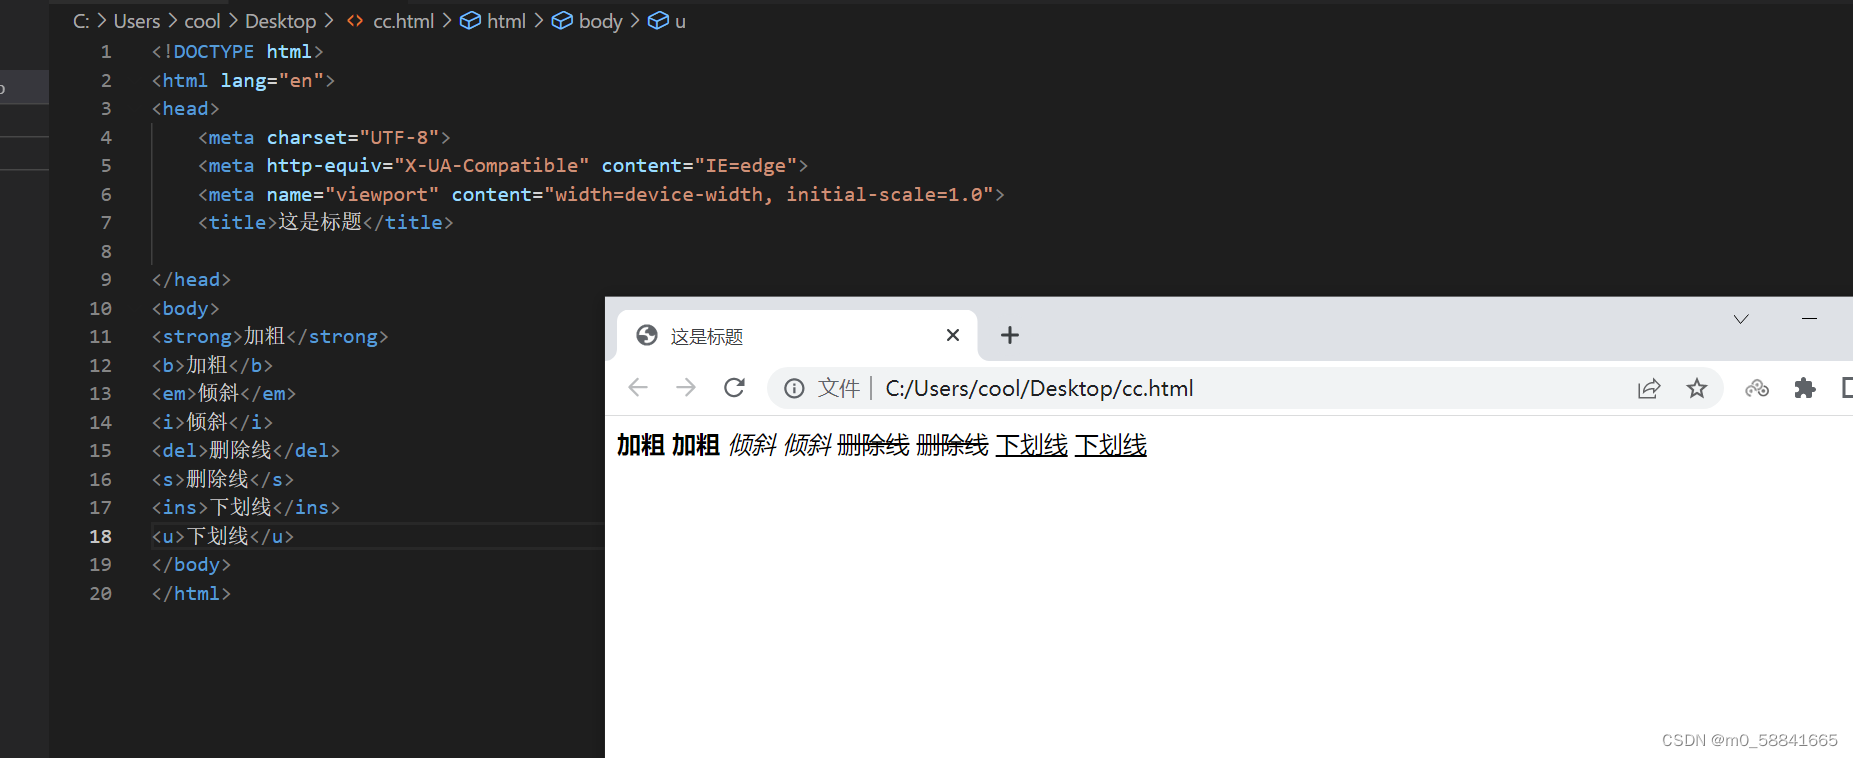Image resolution: width=1853 pixels, height=758 pixels.
Task: Click the first bold 加粗 on the page
Action: click(x=641, y=445)
